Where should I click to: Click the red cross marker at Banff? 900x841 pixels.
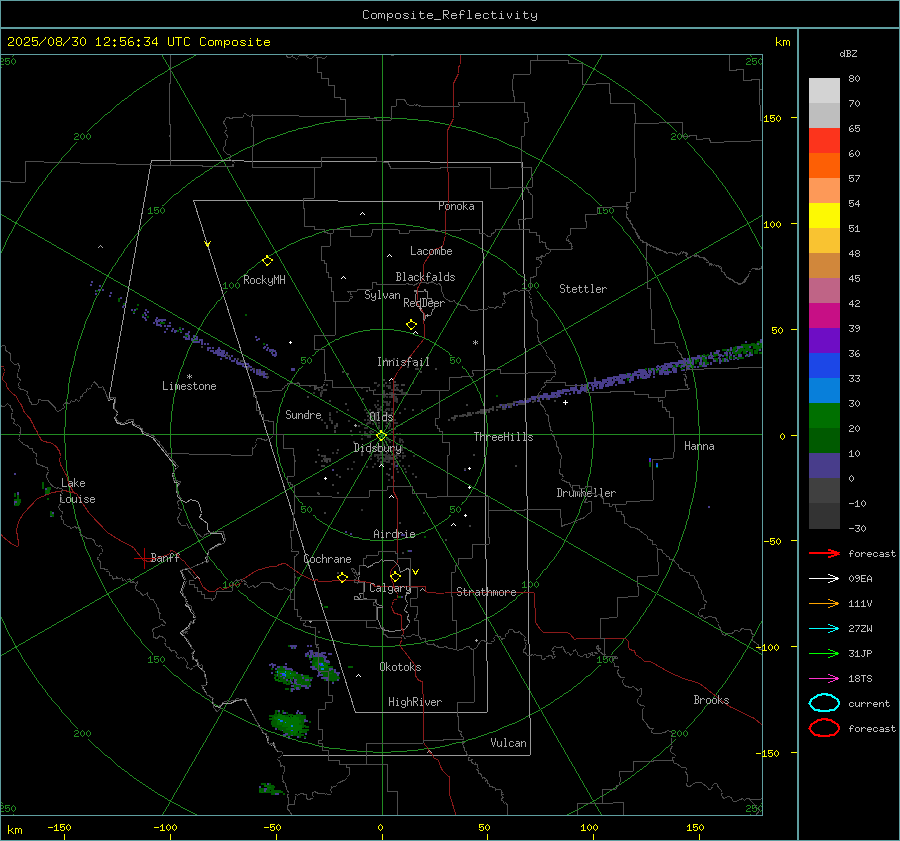[143, 558]
